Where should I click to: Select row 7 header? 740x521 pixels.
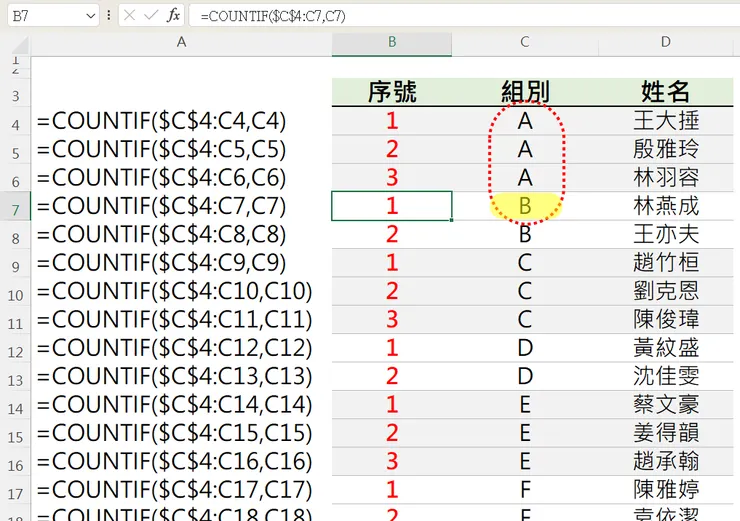click(16, 206)
